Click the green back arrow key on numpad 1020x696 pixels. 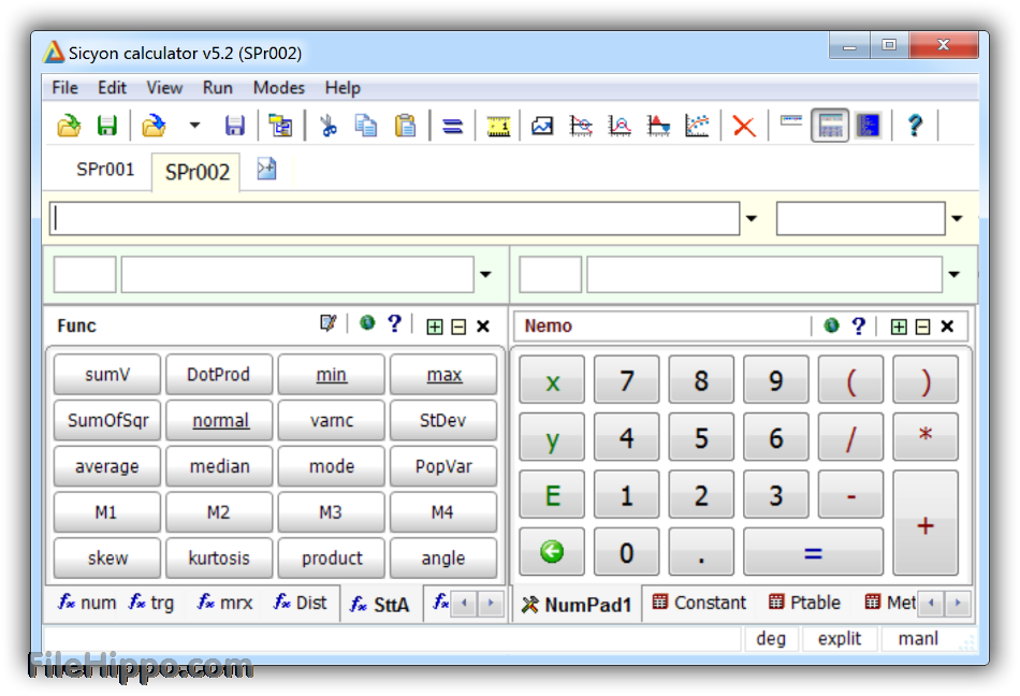pos(551,551)
